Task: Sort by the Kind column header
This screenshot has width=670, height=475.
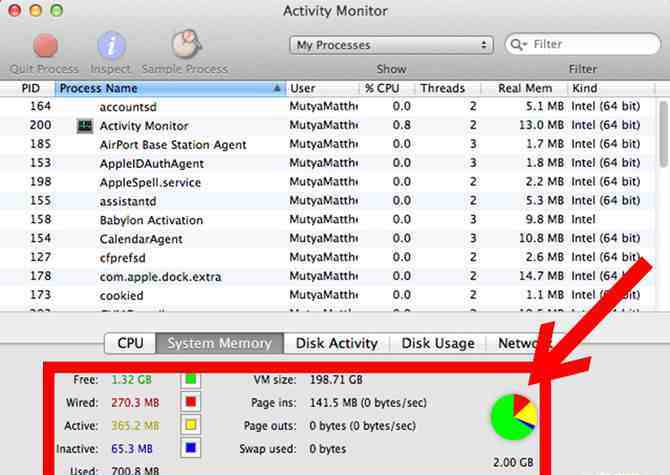Action: coord(611,88)
